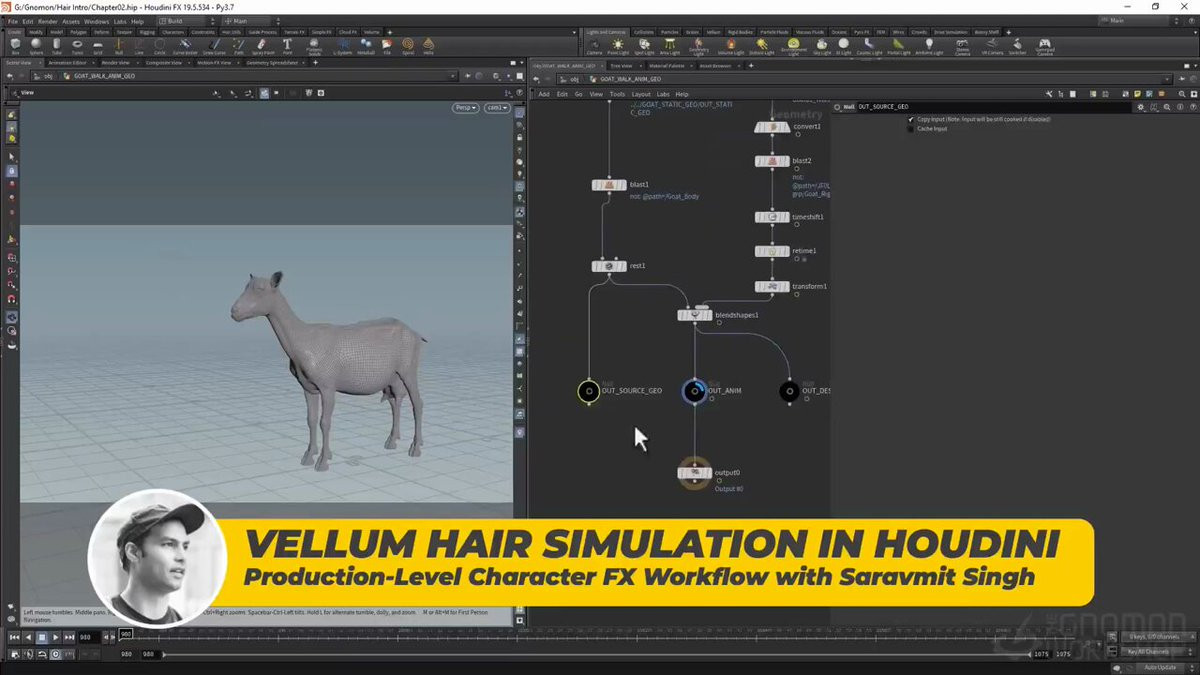Add a Point Light
The width and height of the screenshot is (1200, 675).
(618, 46)
